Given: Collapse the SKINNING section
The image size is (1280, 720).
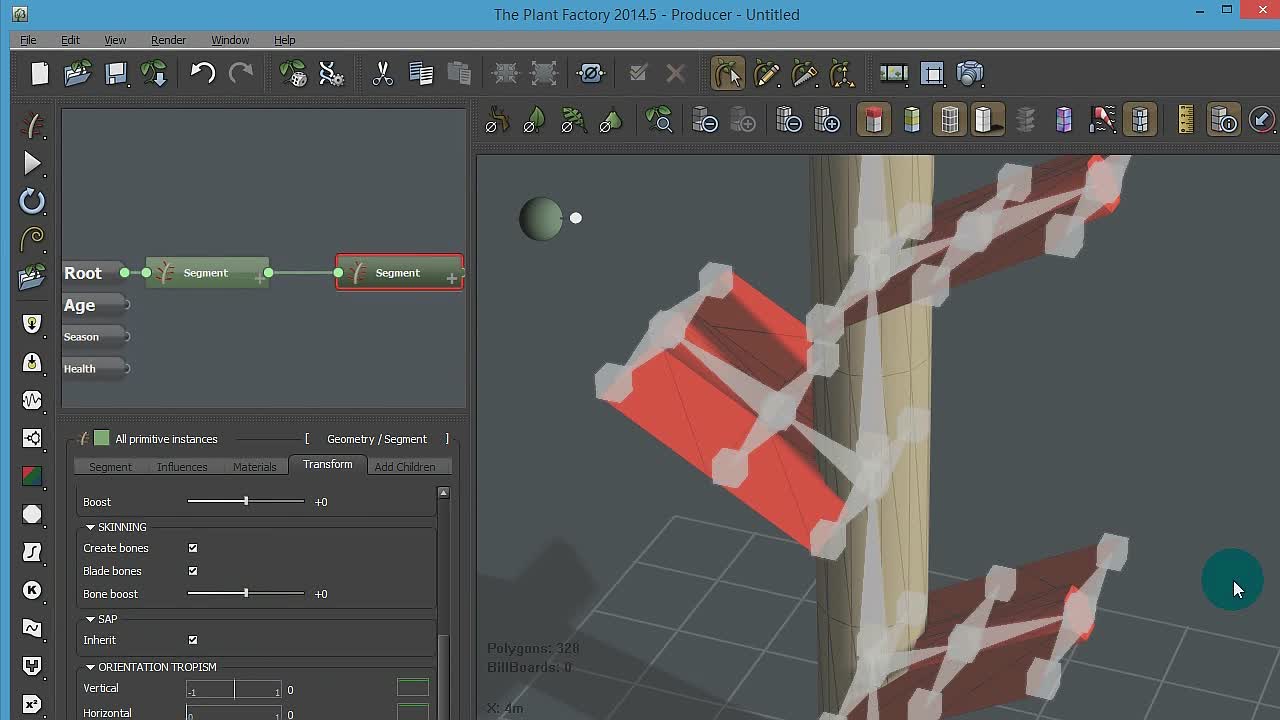Looking at the screenshot, I should (x=90, y=527).
